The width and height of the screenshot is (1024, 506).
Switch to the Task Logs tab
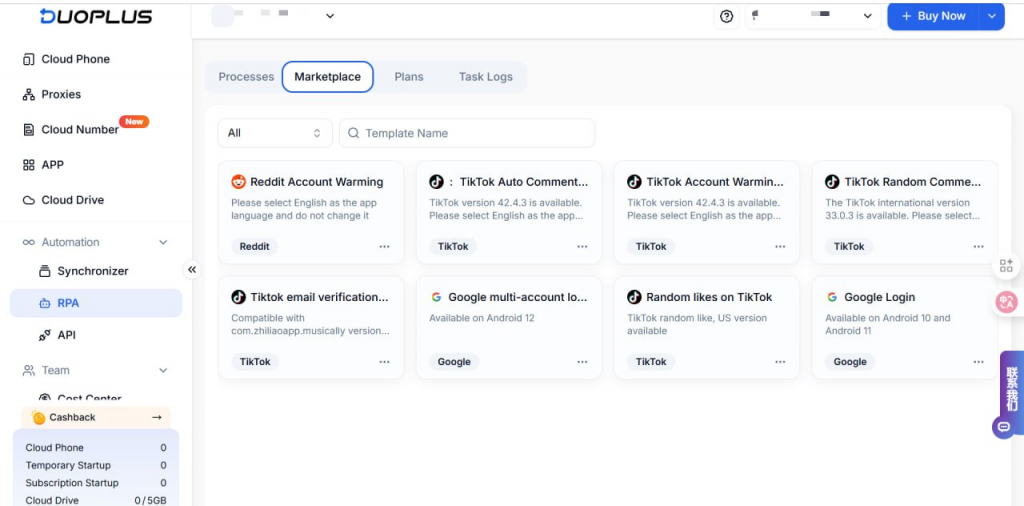click(485, 77)
